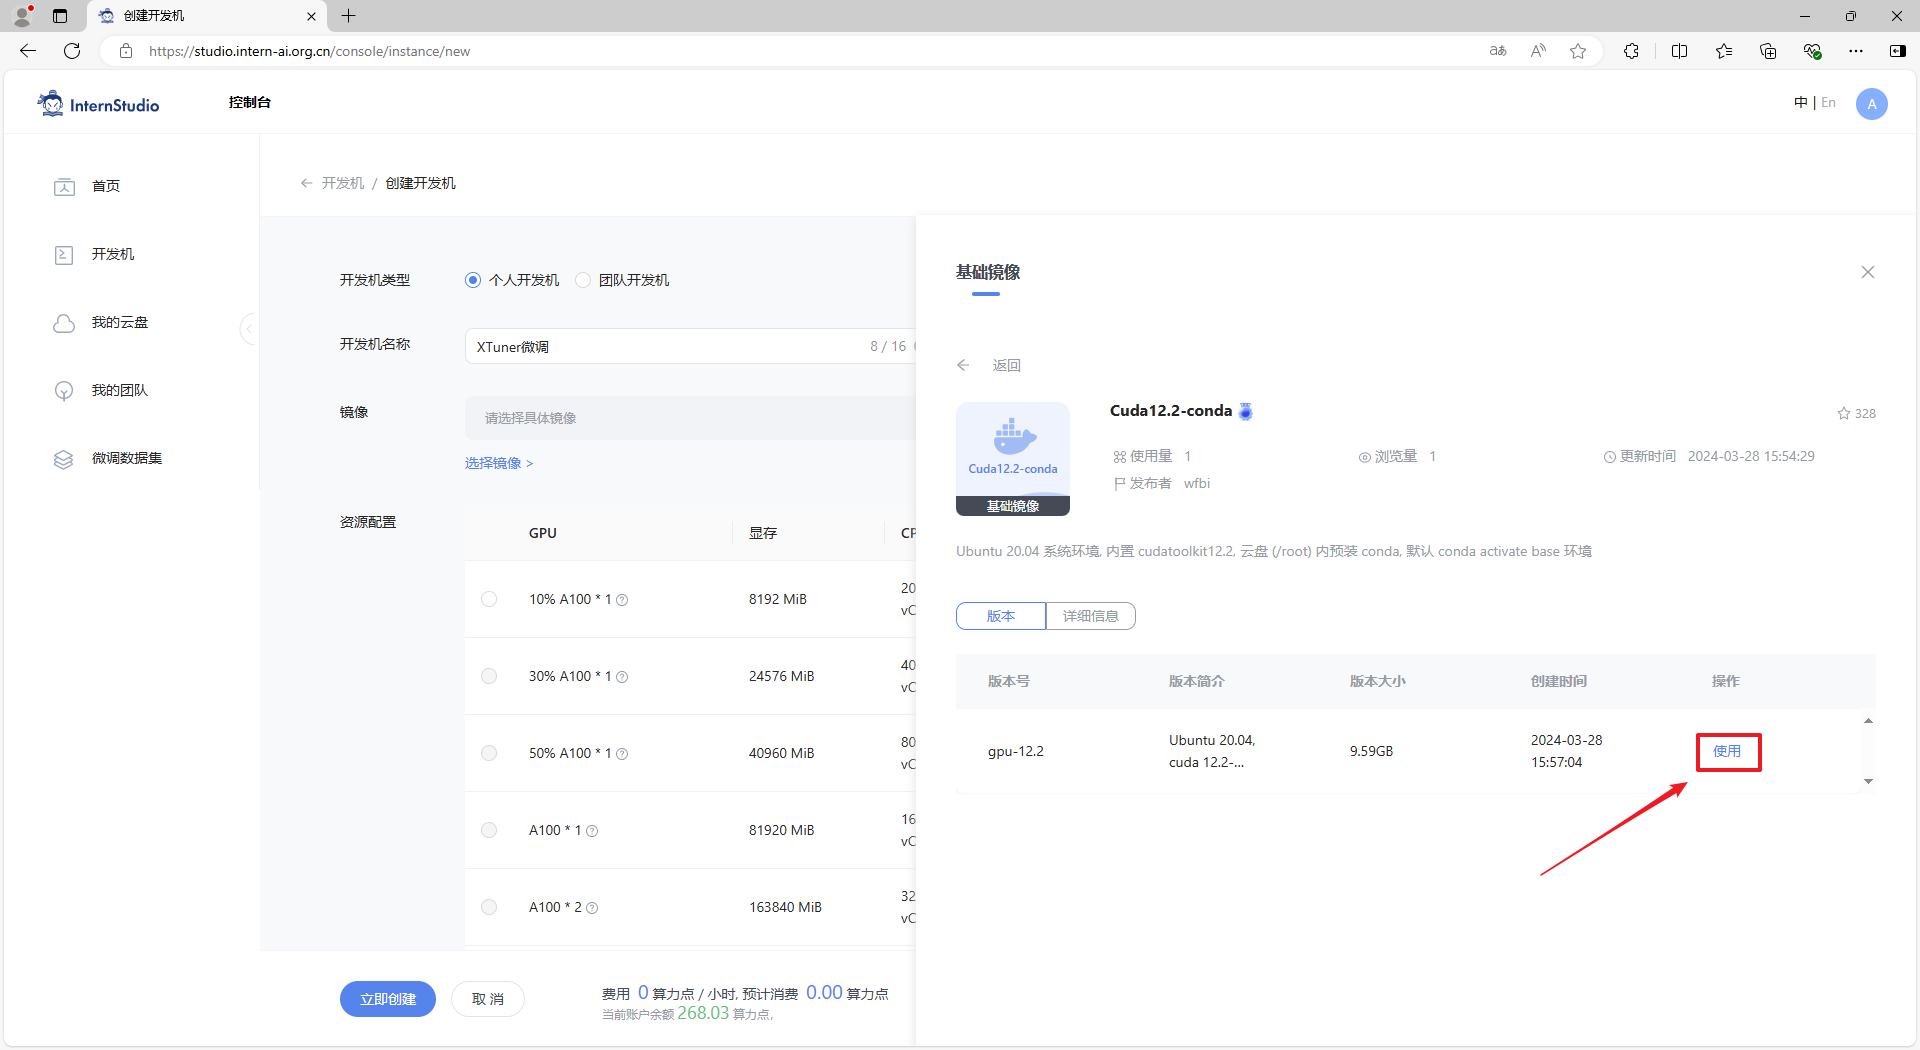This screenshot has height=1050, width=1920.
Task: Click the breadcrumb back arrow before 开发机
Action: tap(306, 183)
